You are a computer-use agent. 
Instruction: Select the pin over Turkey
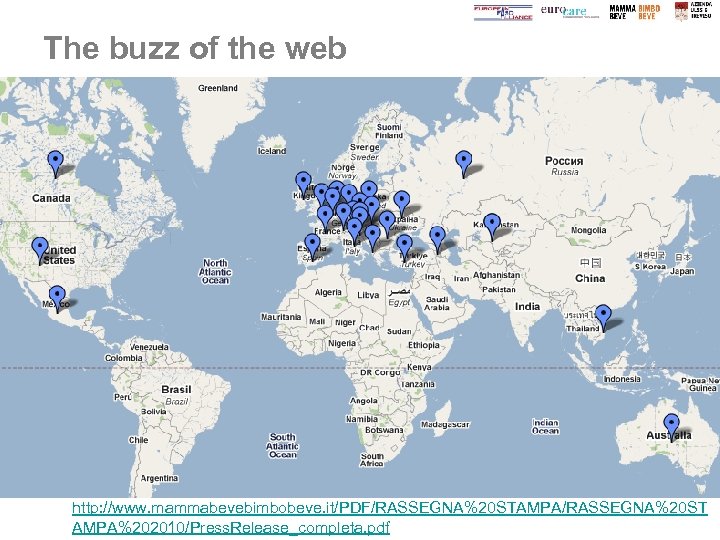pos(405,248)
